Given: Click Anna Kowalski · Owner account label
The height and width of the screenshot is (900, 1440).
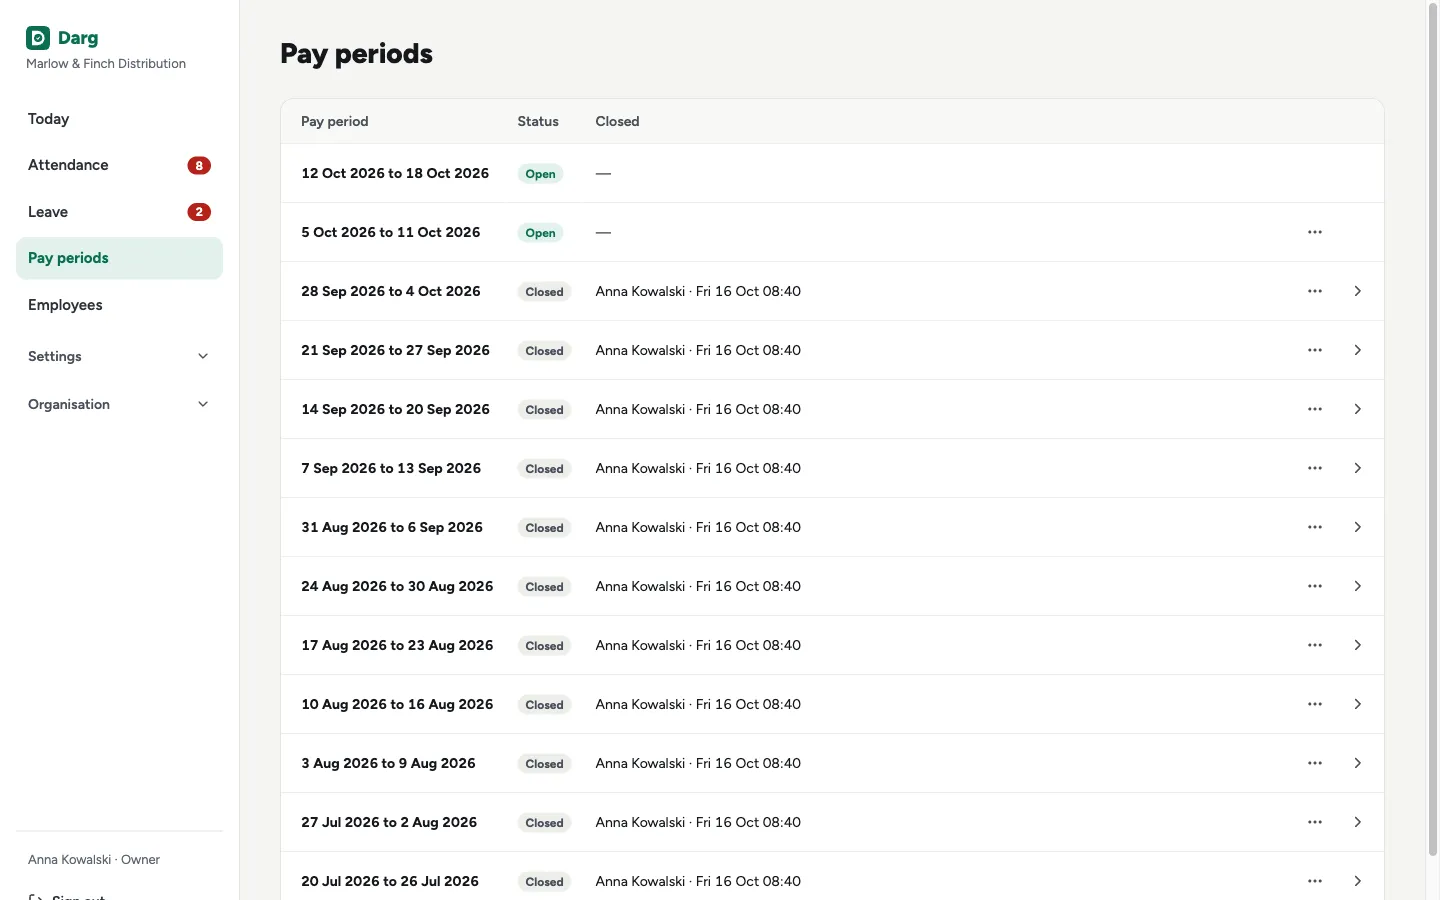Looking at the screenshot, I should [x=94, y=859].
